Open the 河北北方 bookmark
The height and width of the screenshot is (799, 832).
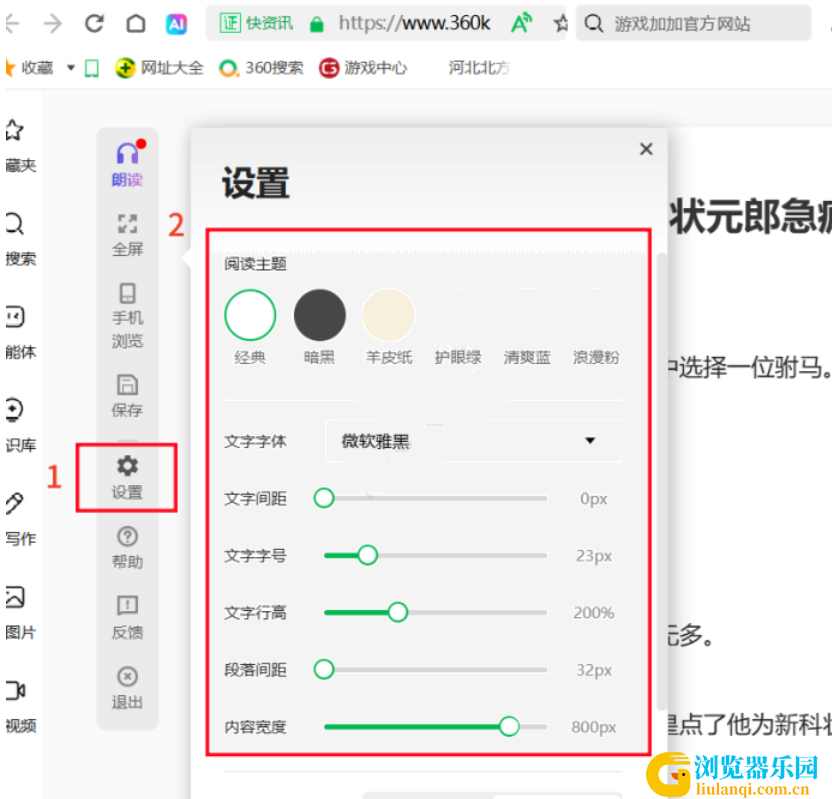479,68
